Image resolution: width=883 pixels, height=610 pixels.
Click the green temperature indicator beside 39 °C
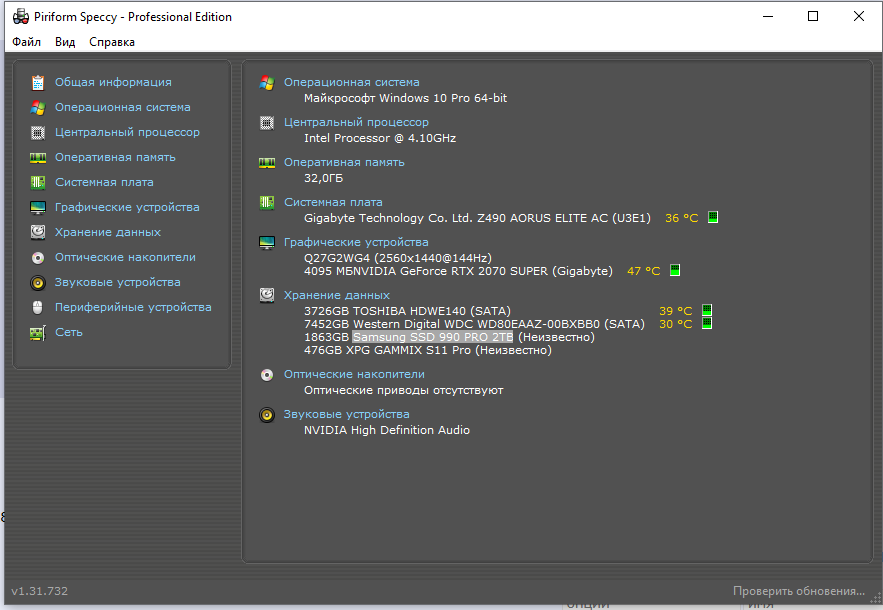(x=707, y=310)
